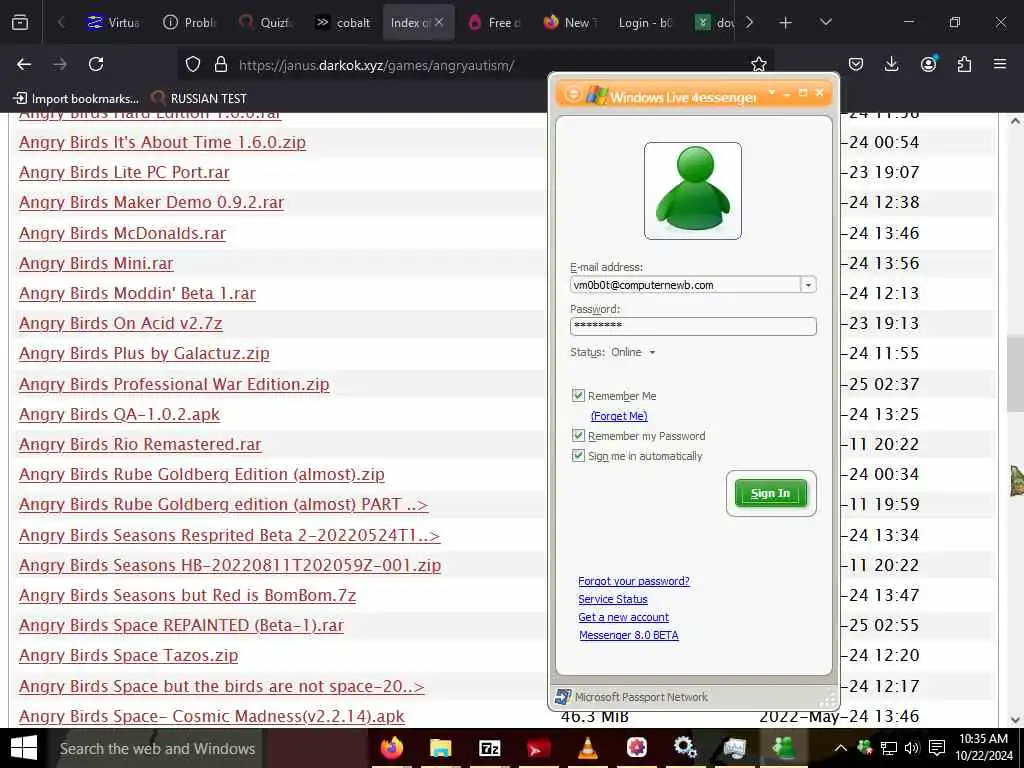
Task: Toggle the Remember Me checkbox
Action: coord(578,396)
